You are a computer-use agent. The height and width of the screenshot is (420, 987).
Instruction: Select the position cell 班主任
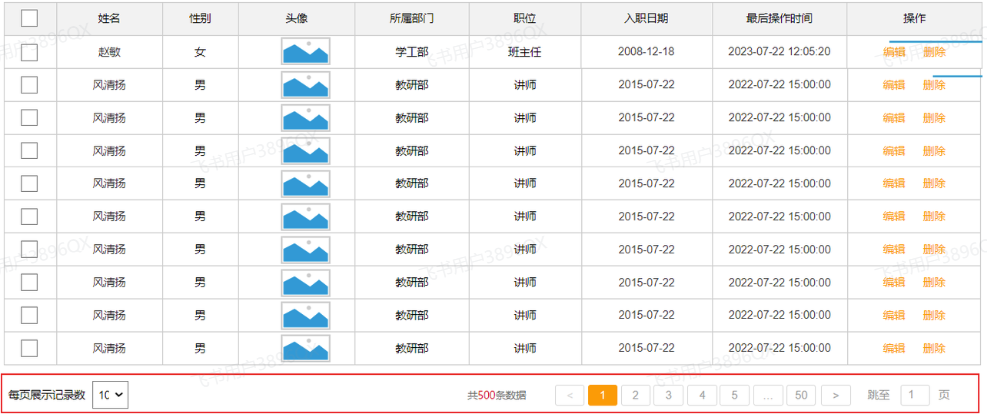point(525,52)
